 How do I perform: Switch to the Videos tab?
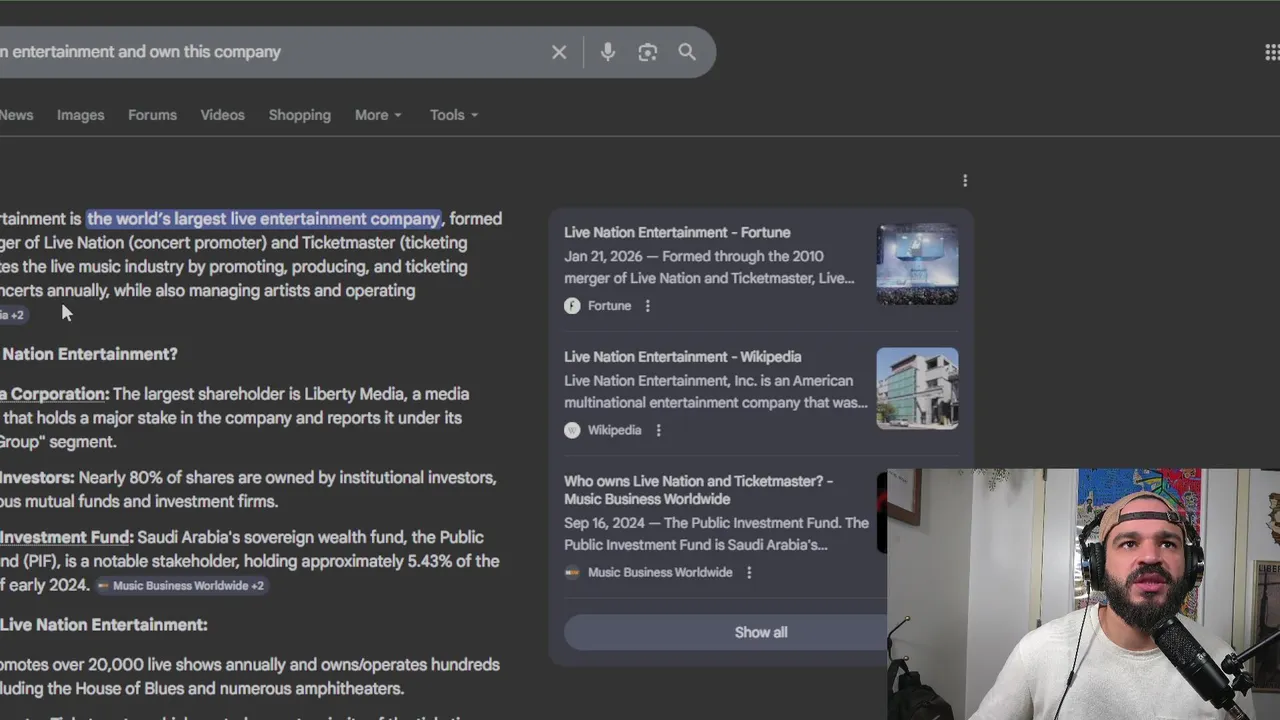[x=222, y=115]
